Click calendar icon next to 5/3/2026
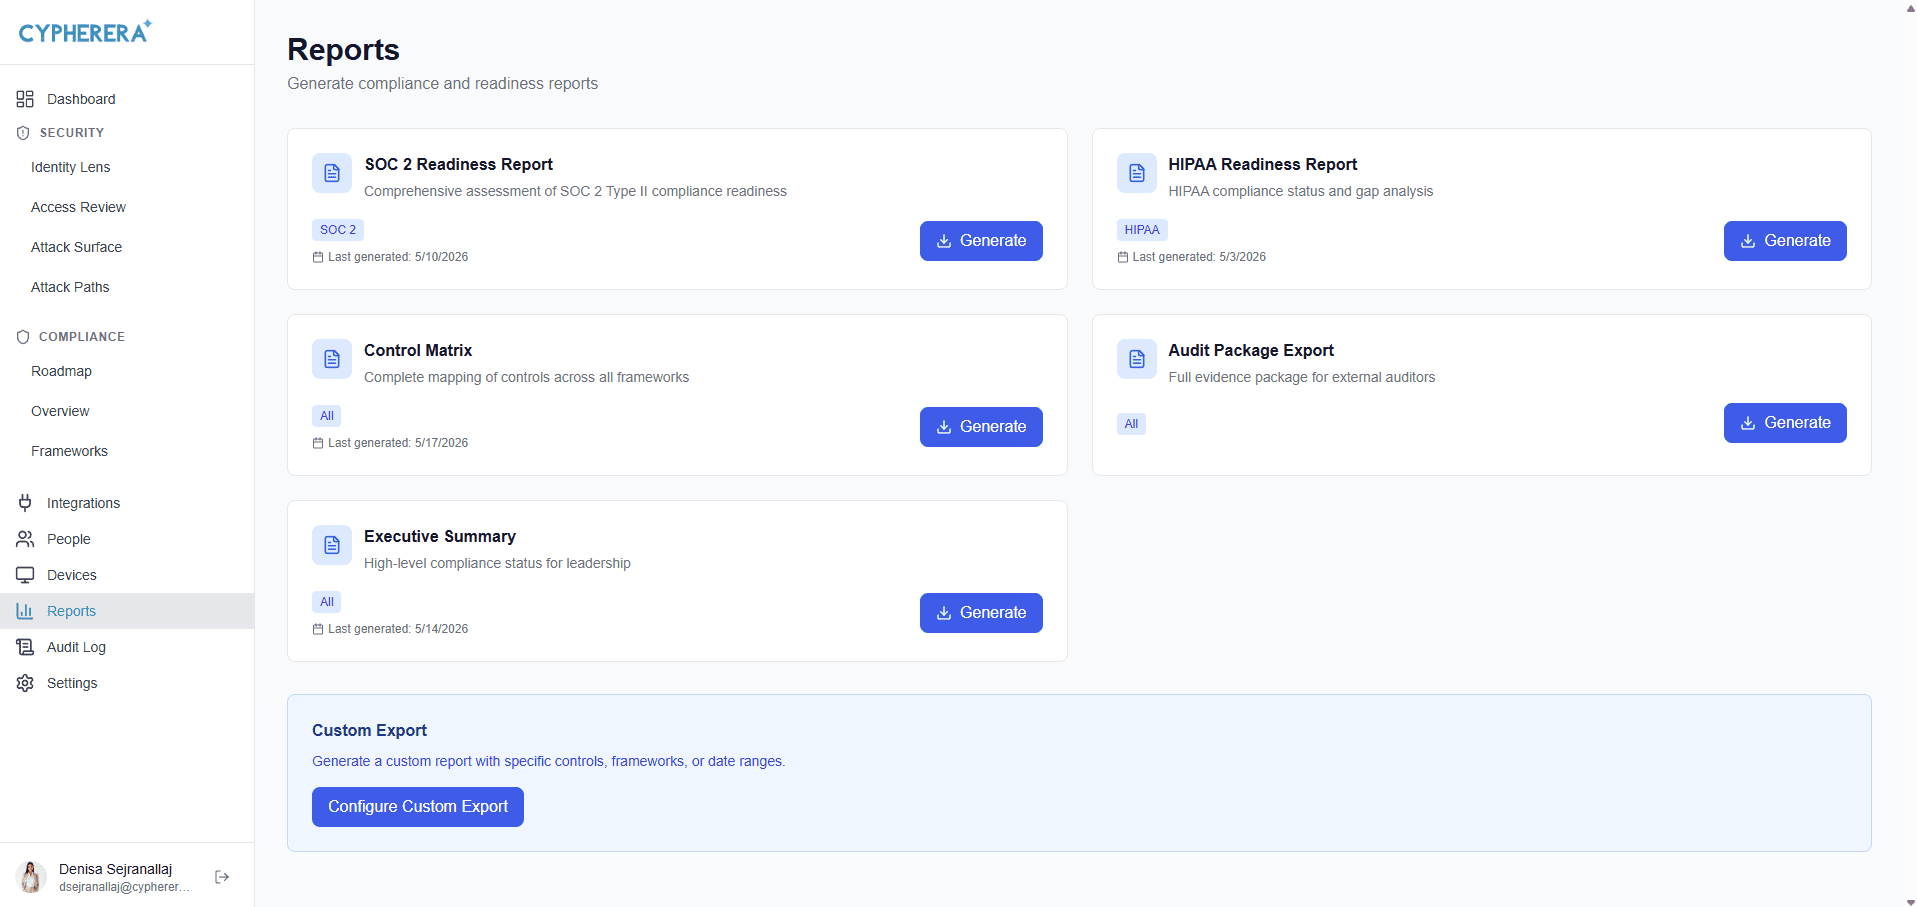 pos(1123,257)
